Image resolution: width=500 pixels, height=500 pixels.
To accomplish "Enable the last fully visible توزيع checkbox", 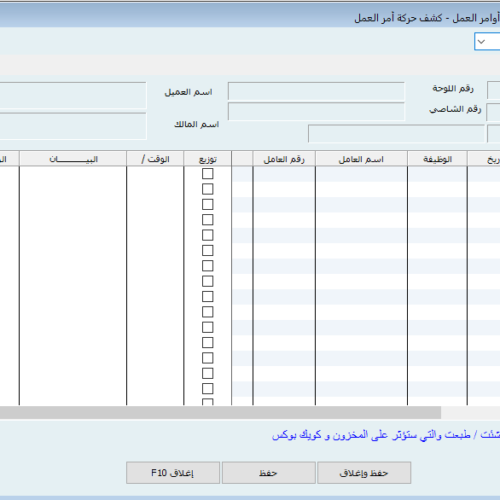I will click(208, 389).
